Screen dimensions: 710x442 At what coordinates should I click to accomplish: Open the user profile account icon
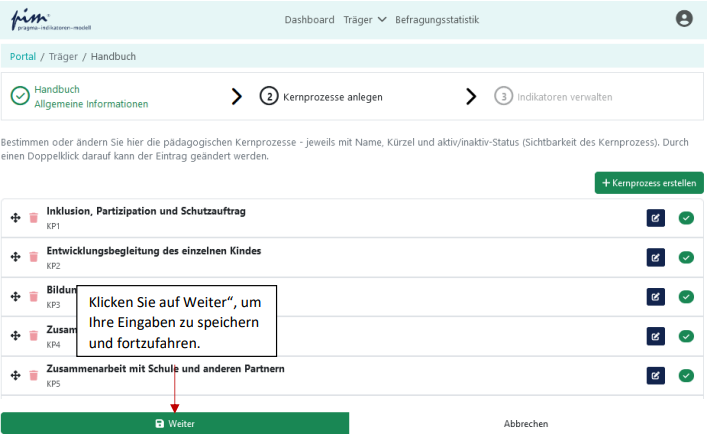click(x=684, y=18)
